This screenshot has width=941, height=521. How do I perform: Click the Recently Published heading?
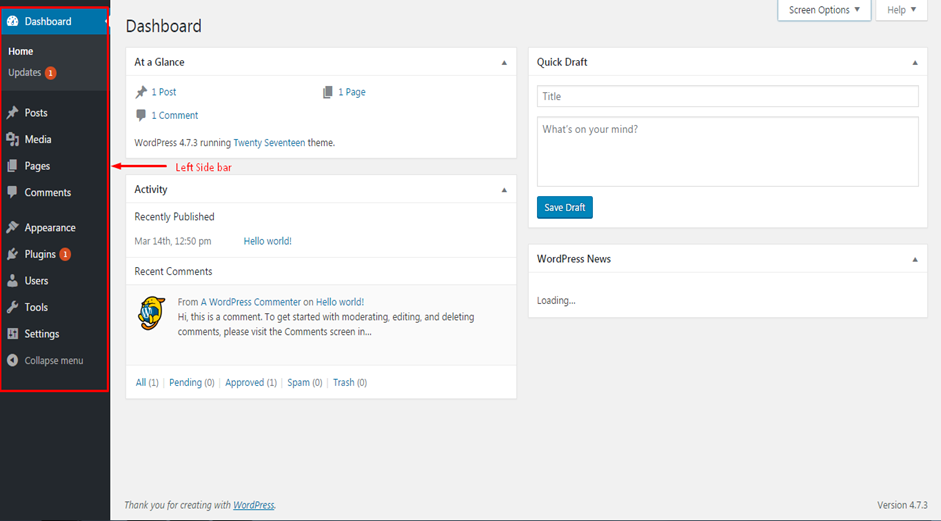(x=175, y=217)
